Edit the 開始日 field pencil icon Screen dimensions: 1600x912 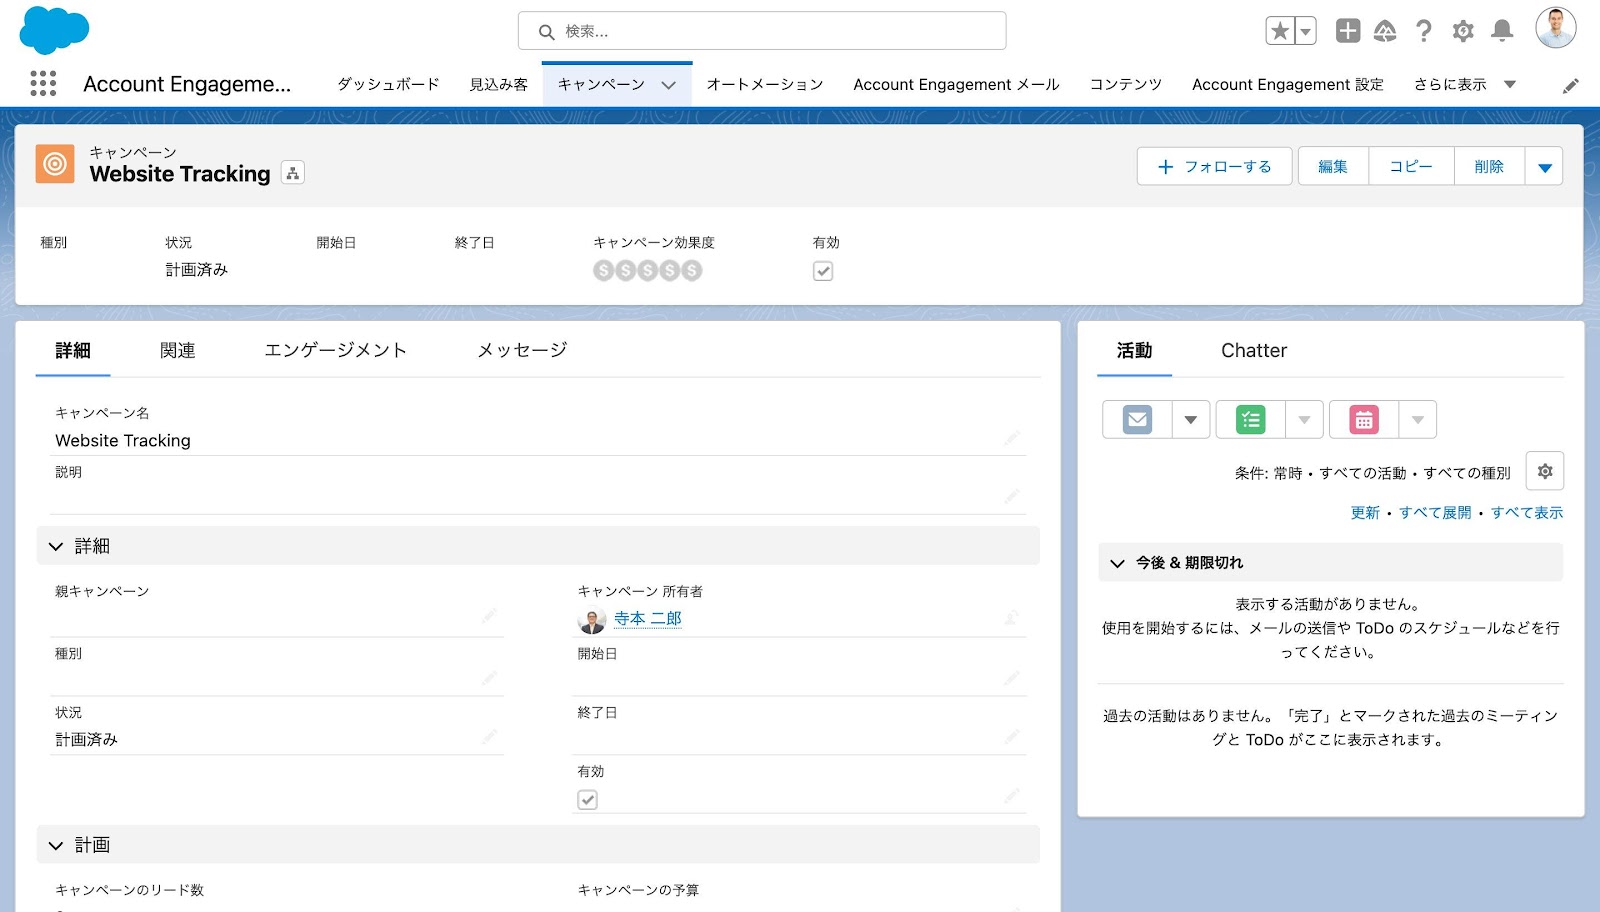1012,678
